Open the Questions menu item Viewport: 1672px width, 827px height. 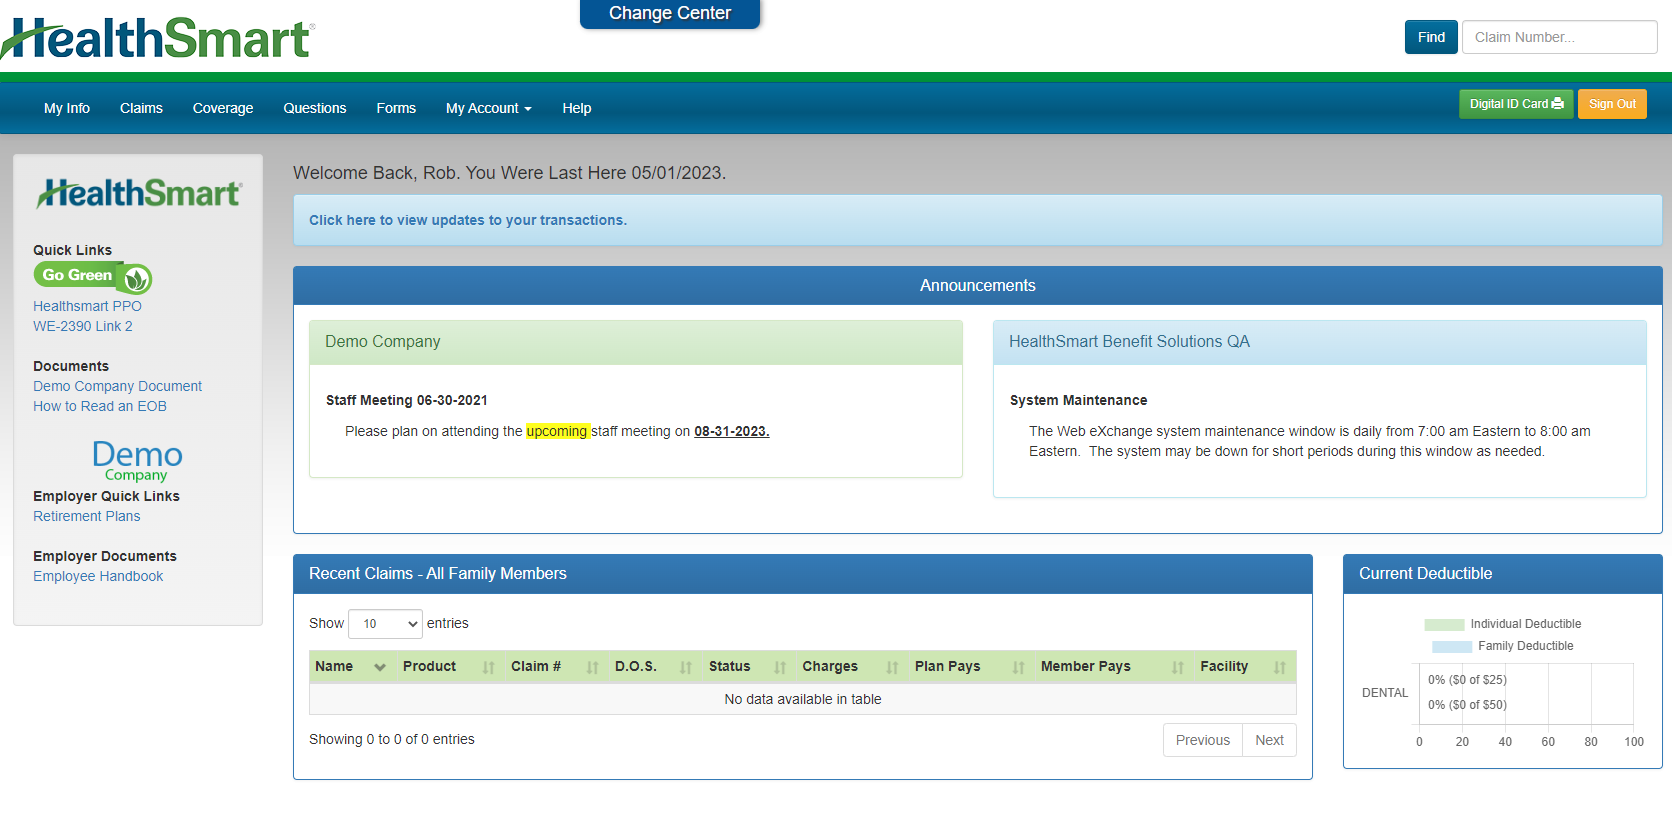315,108
